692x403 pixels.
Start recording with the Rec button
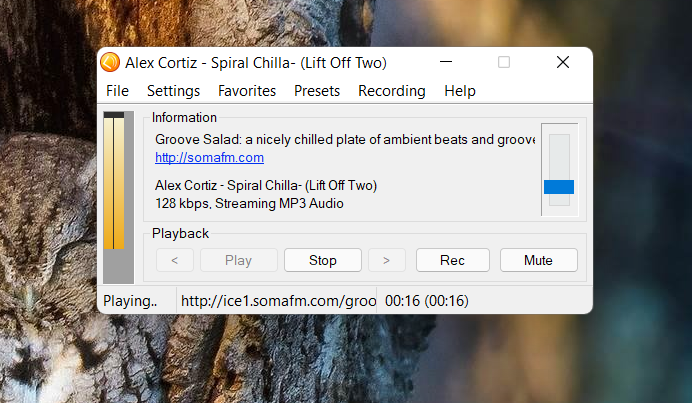pyautogui.click(x=452, y=260)
